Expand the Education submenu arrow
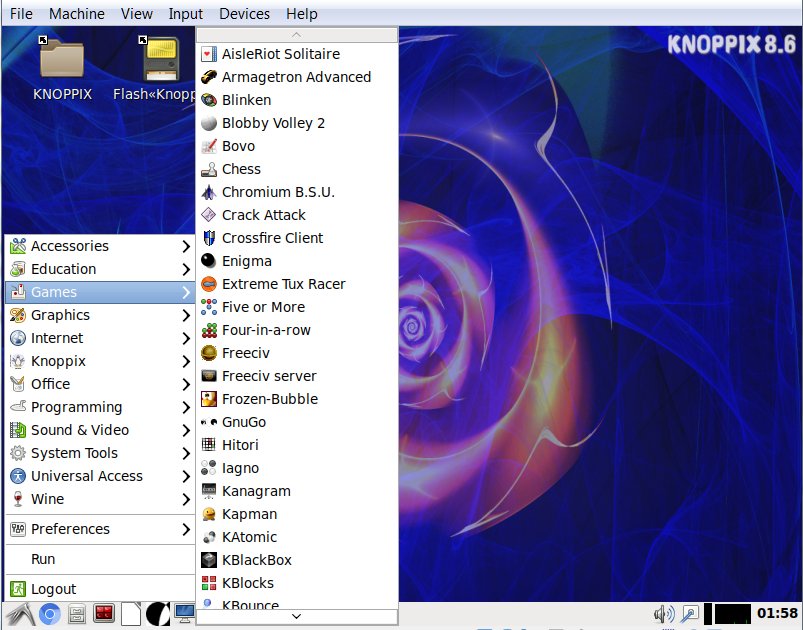Image resolution: width=803 pixels, height=630 pixels. [186, 269]
